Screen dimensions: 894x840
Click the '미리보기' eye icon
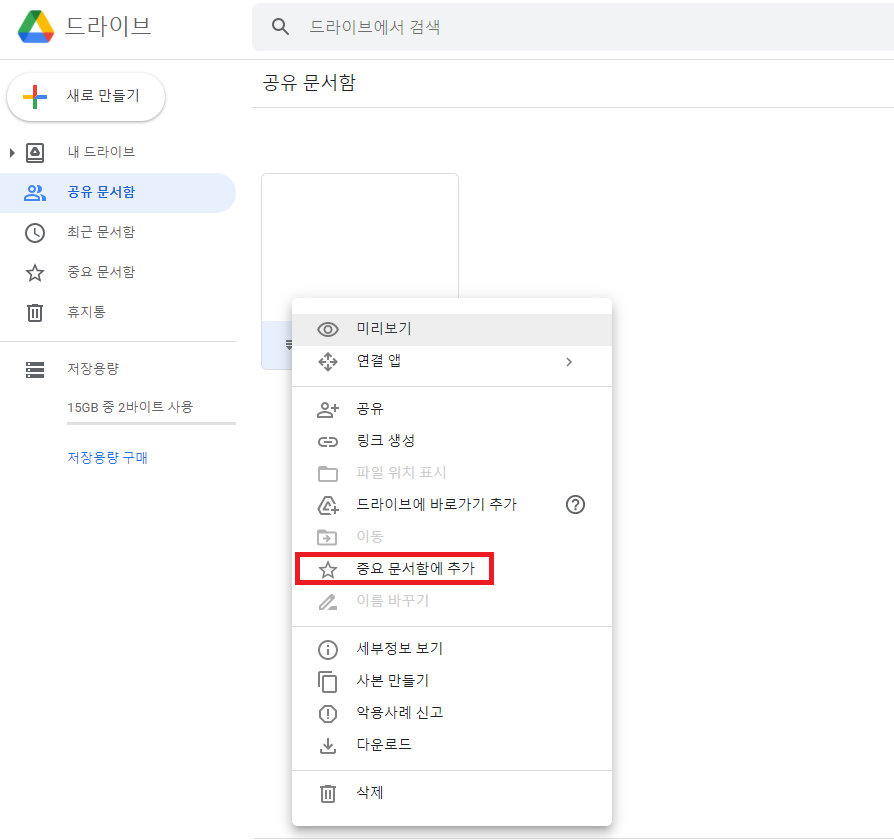pos(328,329)
